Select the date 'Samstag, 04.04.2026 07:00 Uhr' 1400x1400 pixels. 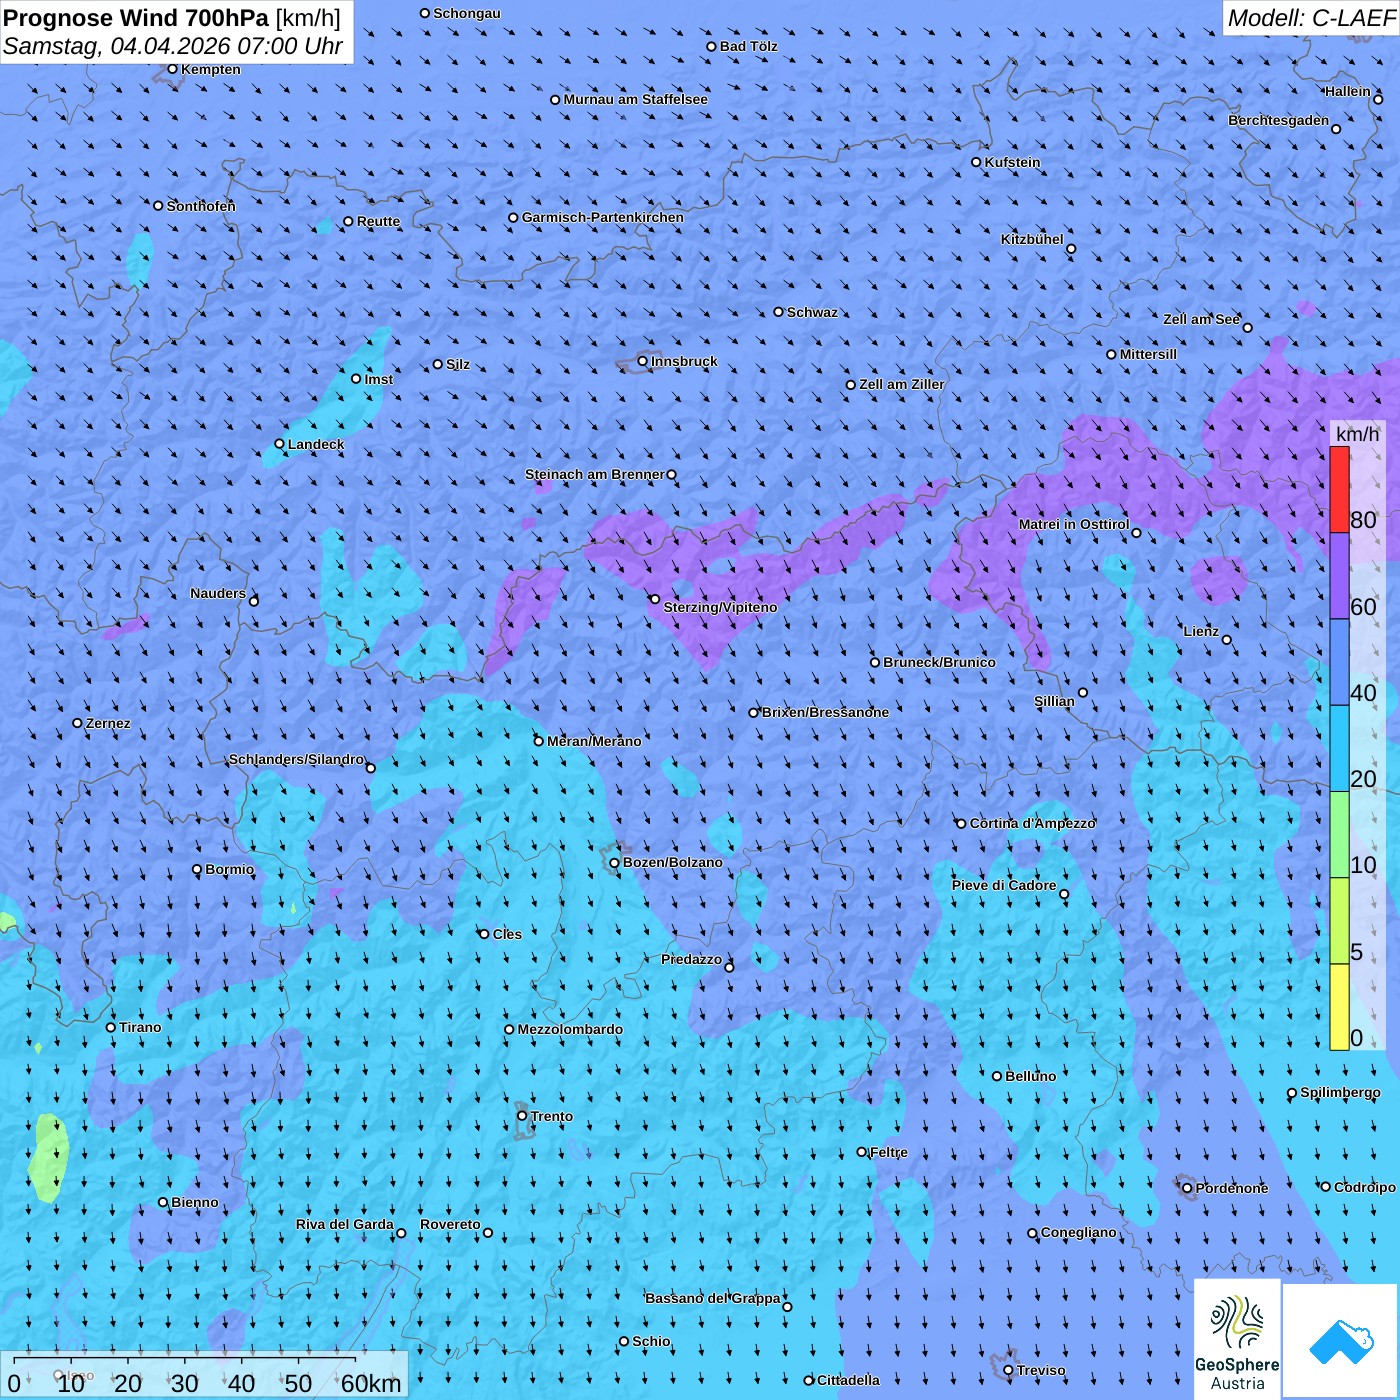[x=173, y=46]
